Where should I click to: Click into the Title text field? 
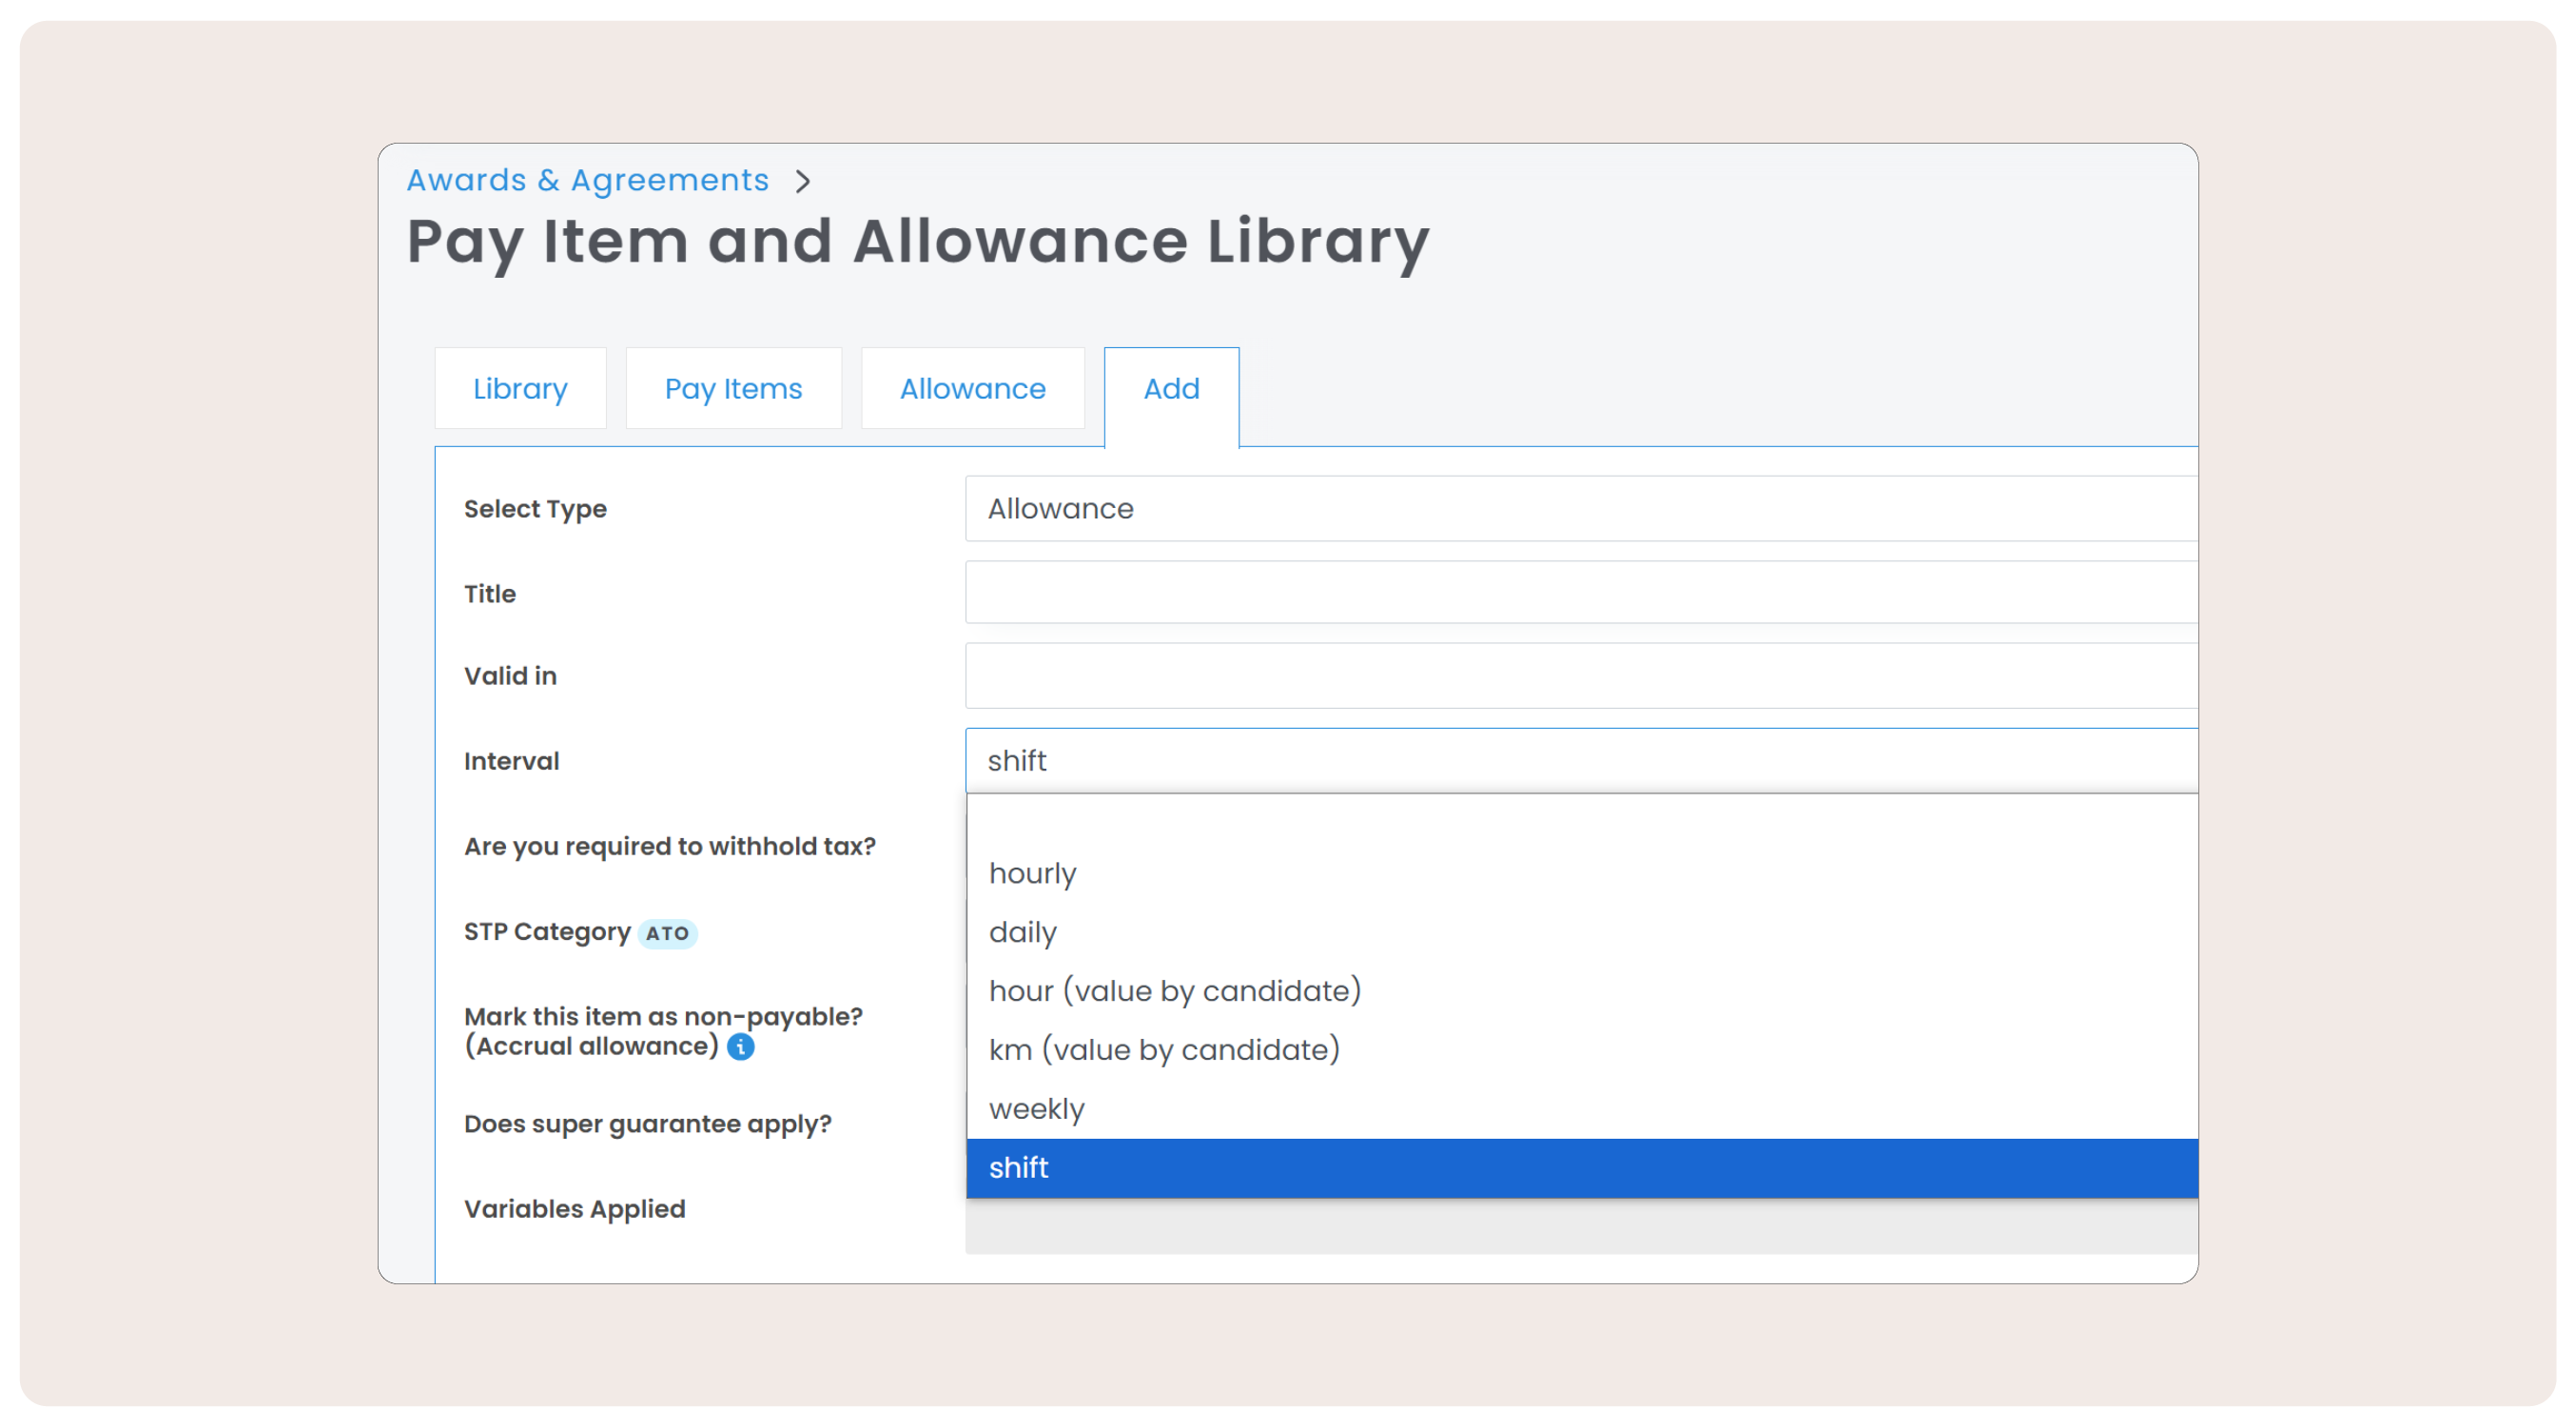1580,592
